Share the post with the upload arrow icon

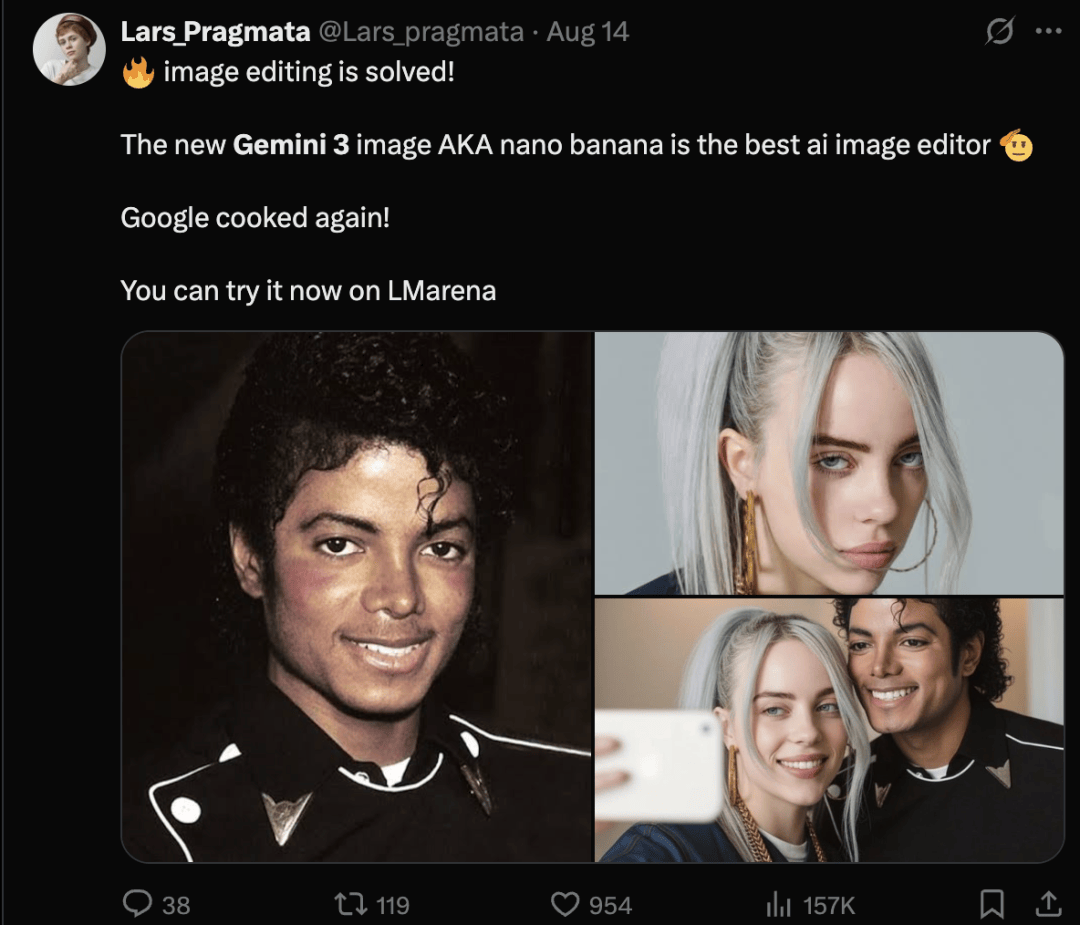pyautogui.click(x=1047, y=904)
